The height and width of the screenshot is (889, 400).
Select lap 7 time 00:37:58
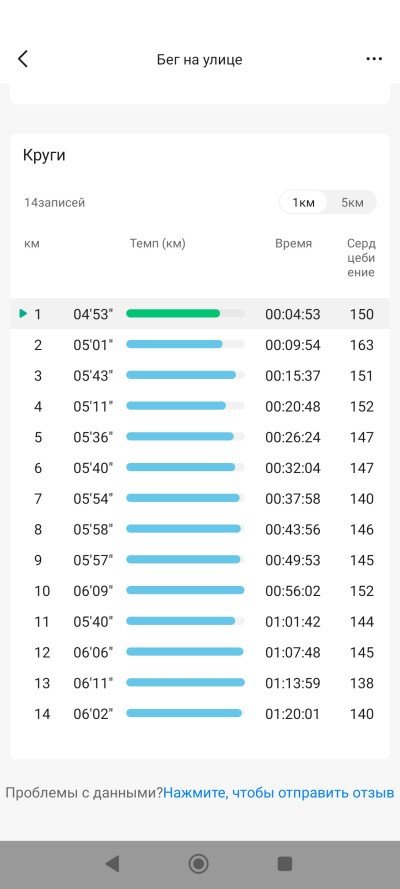click(x=293, y=499)
